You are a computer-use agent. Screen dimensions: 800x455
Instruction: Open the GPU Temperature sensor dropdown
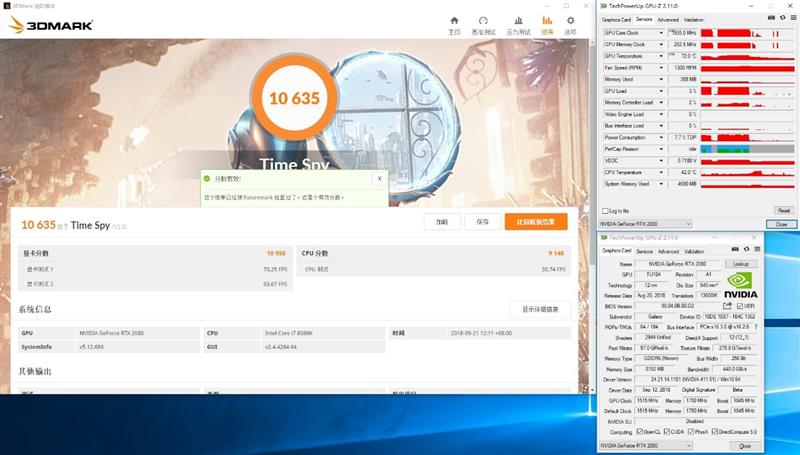[x=661, y=56]
